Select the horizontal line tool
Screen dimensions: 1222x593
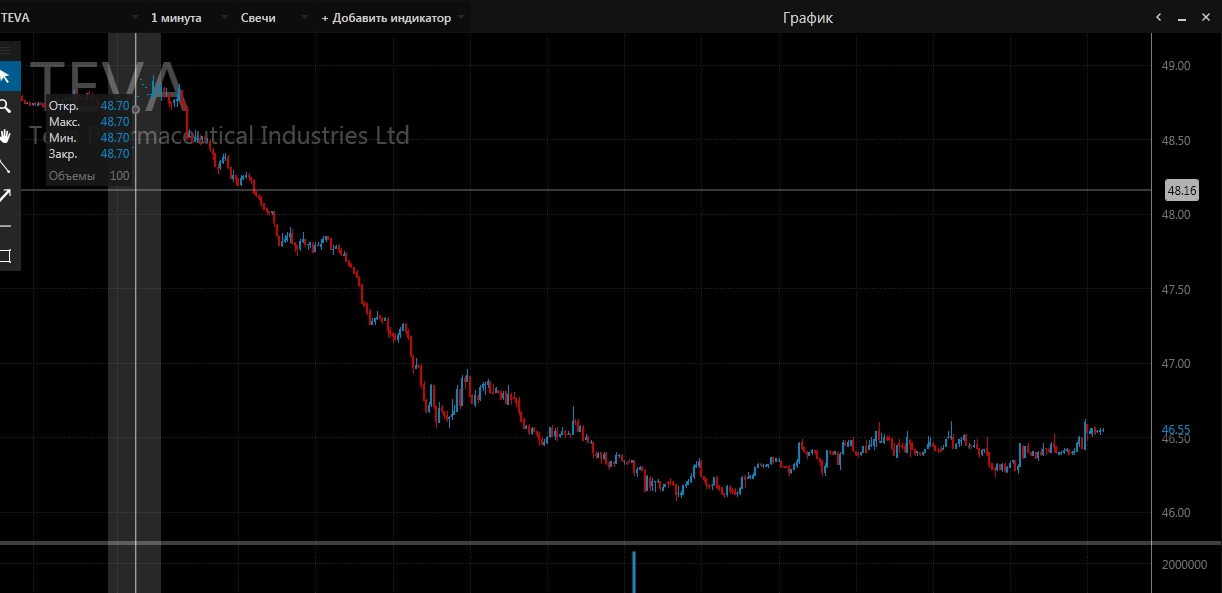tap(6, 226)
